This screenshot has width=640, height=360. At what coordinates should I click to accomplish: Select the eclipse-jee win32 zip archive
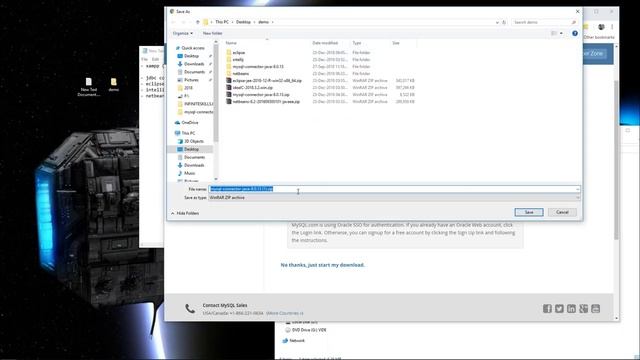(267, 80)
